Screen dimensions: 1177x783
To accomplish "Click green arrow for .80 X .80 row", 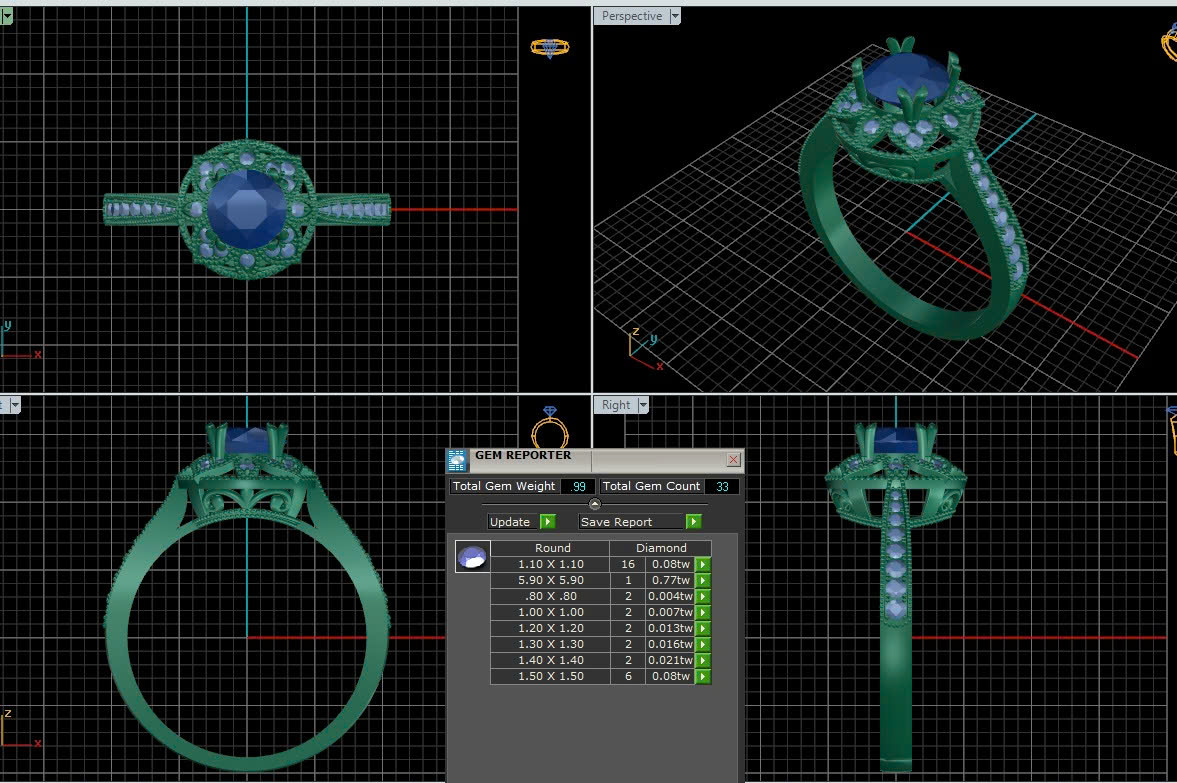I will click(x=703, y=597).
